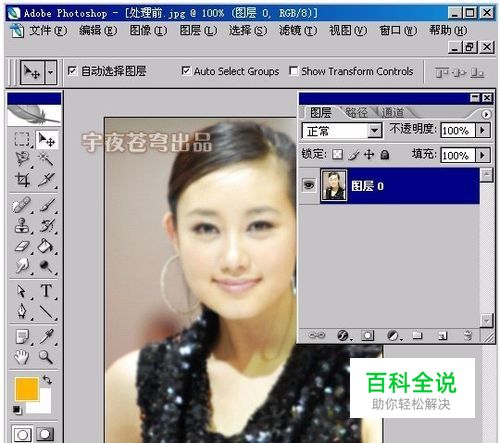Add a layer style (fx)
Screen dimensions: 500x443
tap(343, 335)
